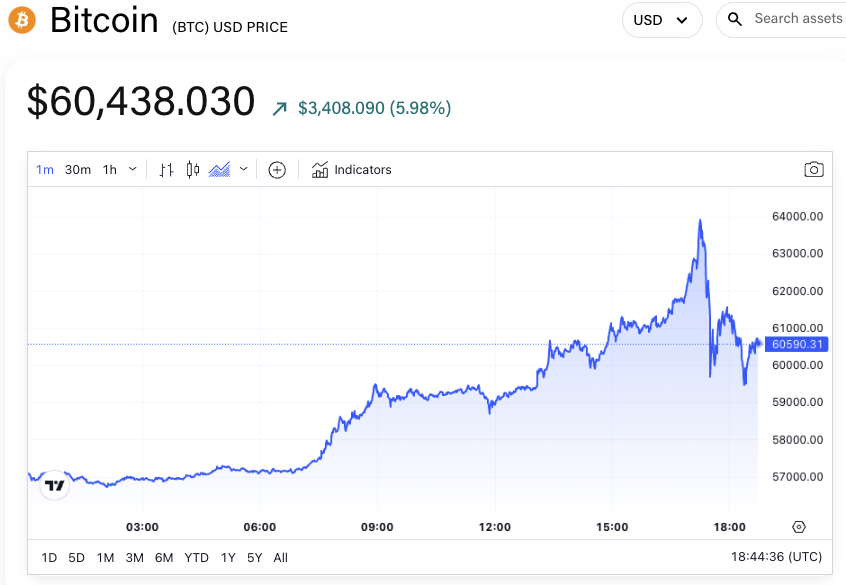Click the orange Bitcoin logo icon

(x=21, y=19)
